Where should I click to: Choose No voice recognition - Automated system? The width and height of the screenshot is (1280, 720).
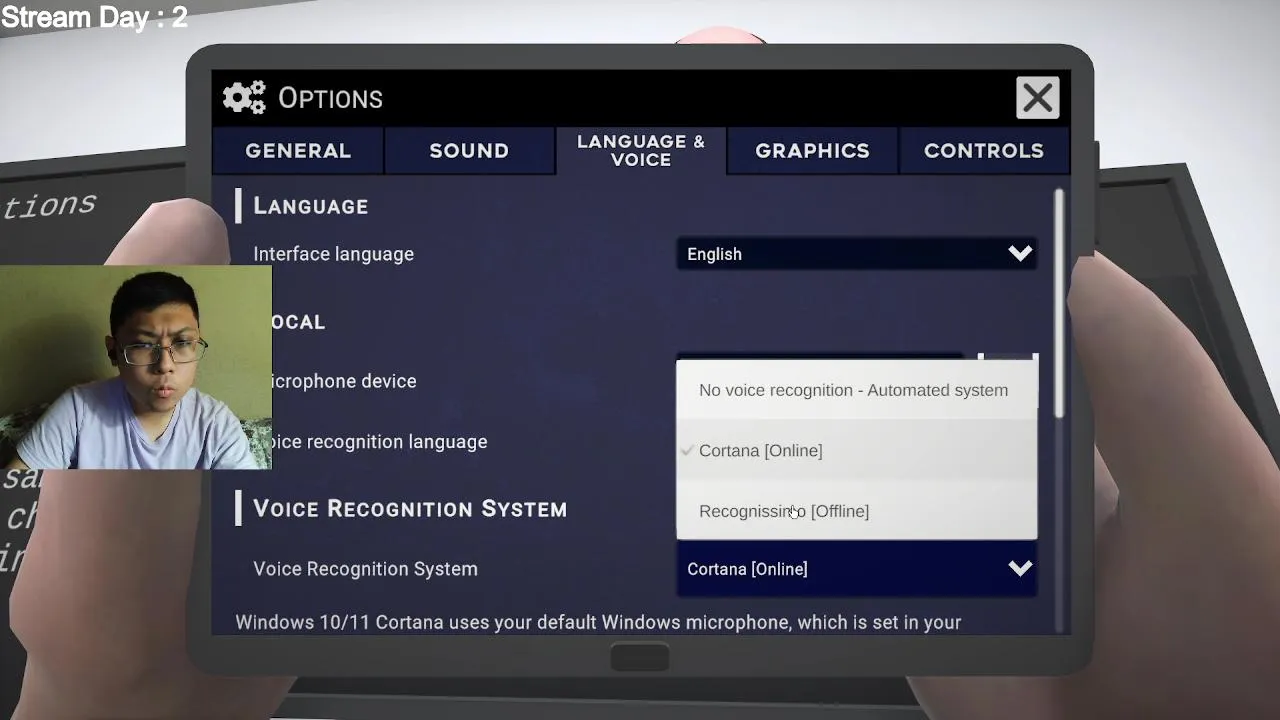pyautogui.click(x=857, y=390)
